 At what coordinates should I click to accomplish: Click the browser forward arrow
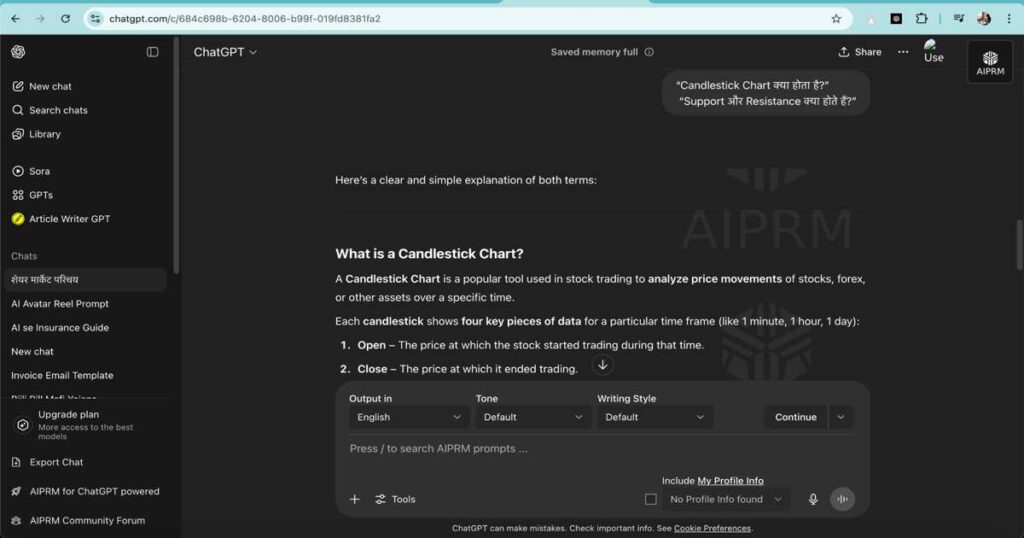pyautogui.click(x=40, y=19)
